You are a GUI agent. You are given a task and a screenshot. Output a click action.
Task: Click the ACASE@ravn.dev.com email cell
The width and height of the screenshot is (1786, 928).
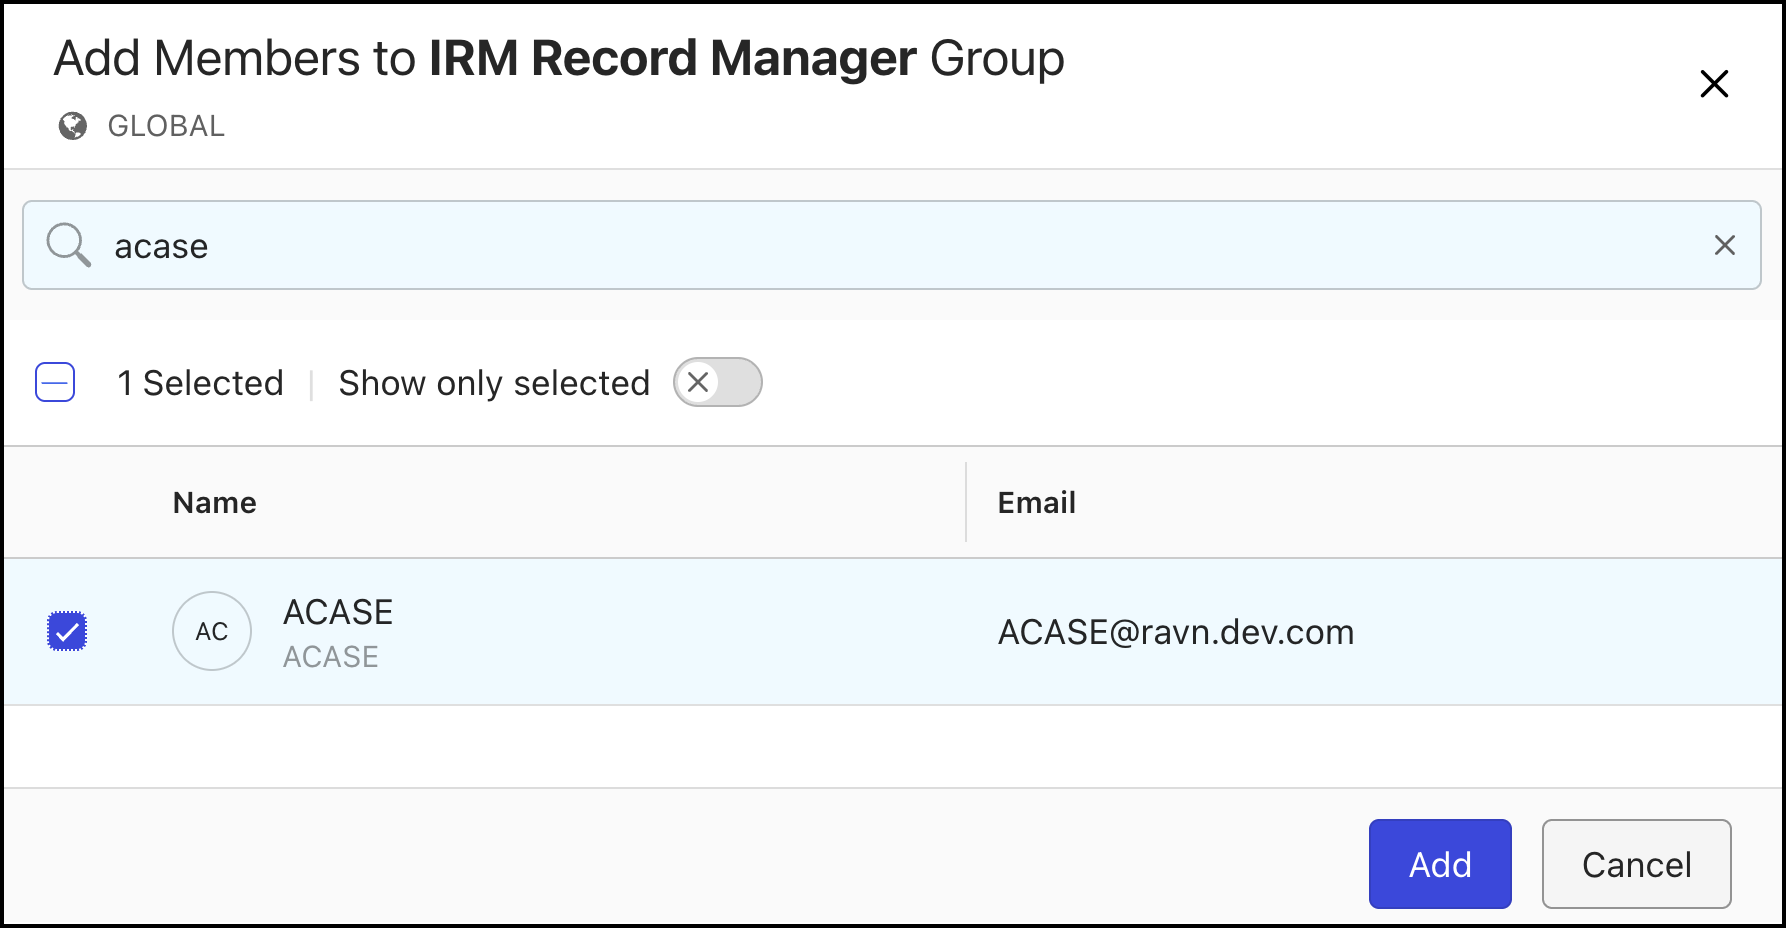(x=1176, y=632)
